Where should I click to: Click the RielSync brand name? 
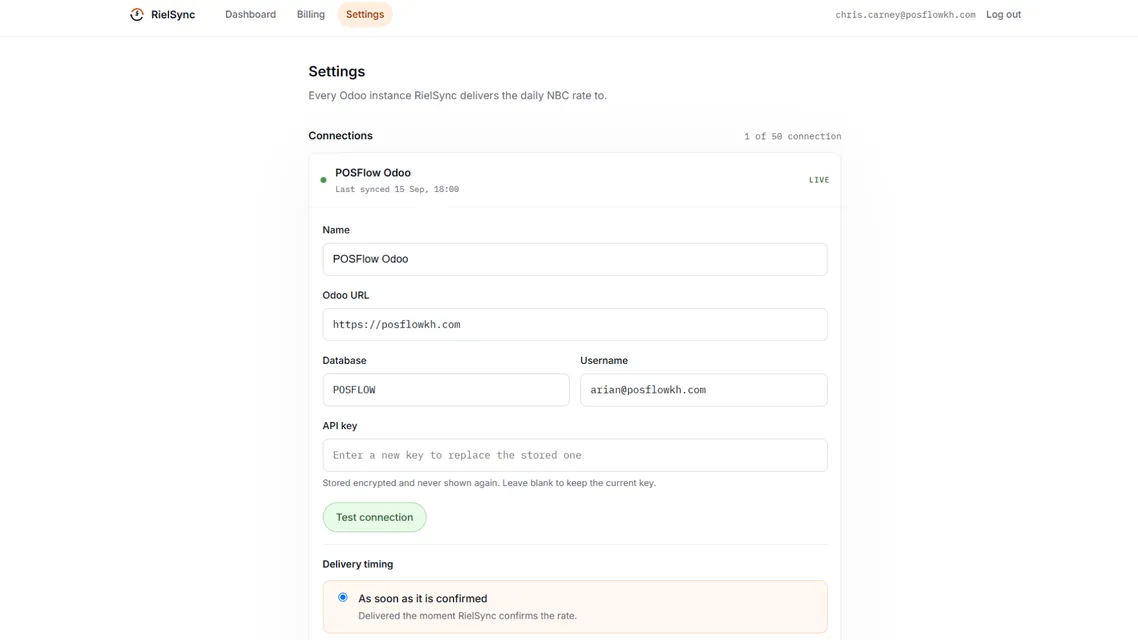[173, 15]
